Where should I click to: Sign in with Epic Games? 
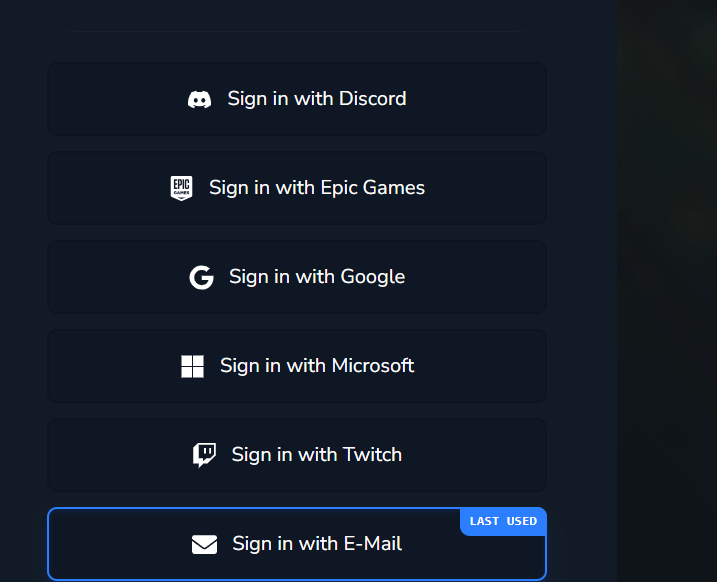point(297,188)
